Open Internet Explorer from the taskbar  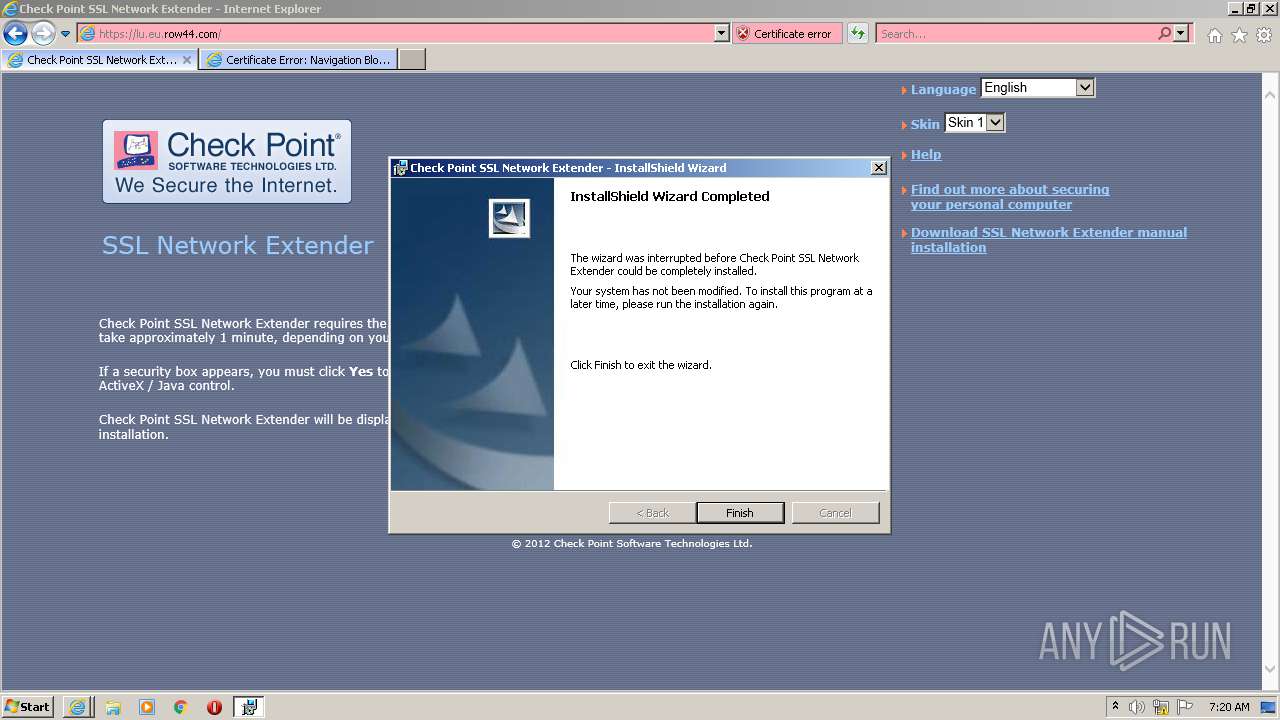coord(77,707)
